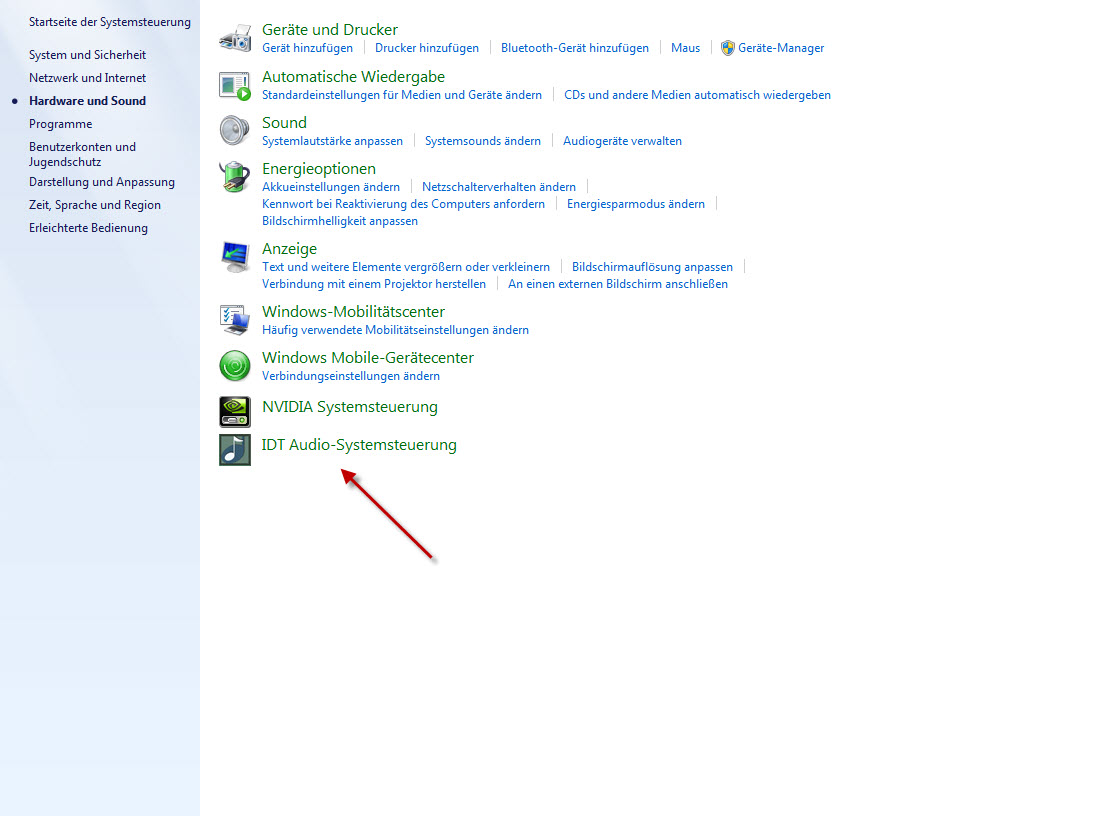Viewport: 1115px width, 816px height.
Task: Open Bluetooth-Gerät hinzufügen link
Action: pos(574,48)
